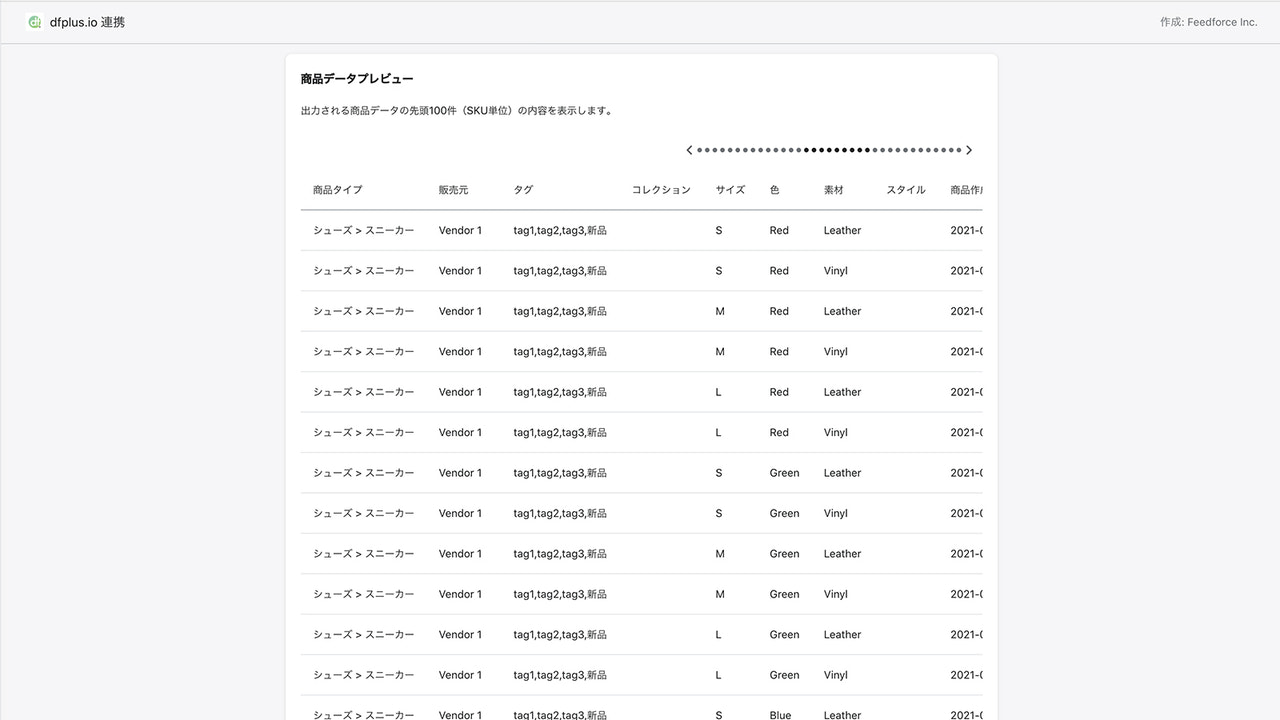
Task: Click the 商品タイプ column header
Action: click(339, 190)
